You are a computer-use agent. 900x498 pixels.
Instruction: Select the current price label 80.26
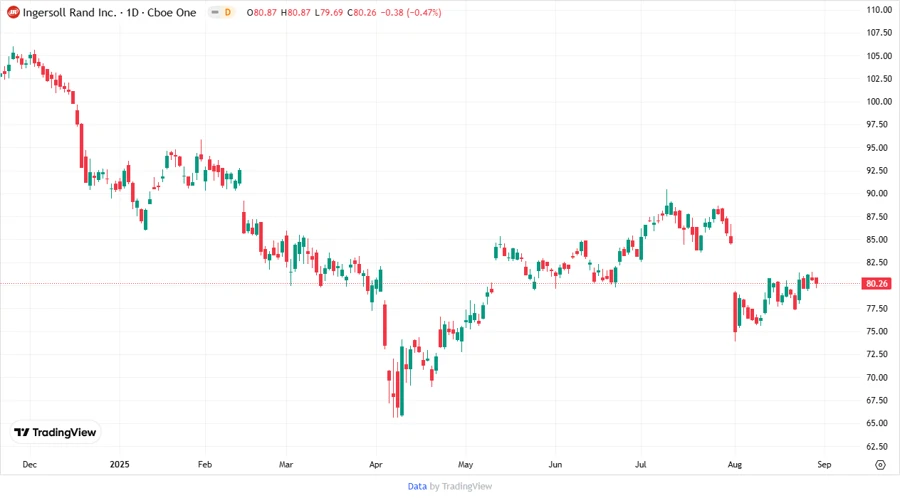click(x=876, y=283)
